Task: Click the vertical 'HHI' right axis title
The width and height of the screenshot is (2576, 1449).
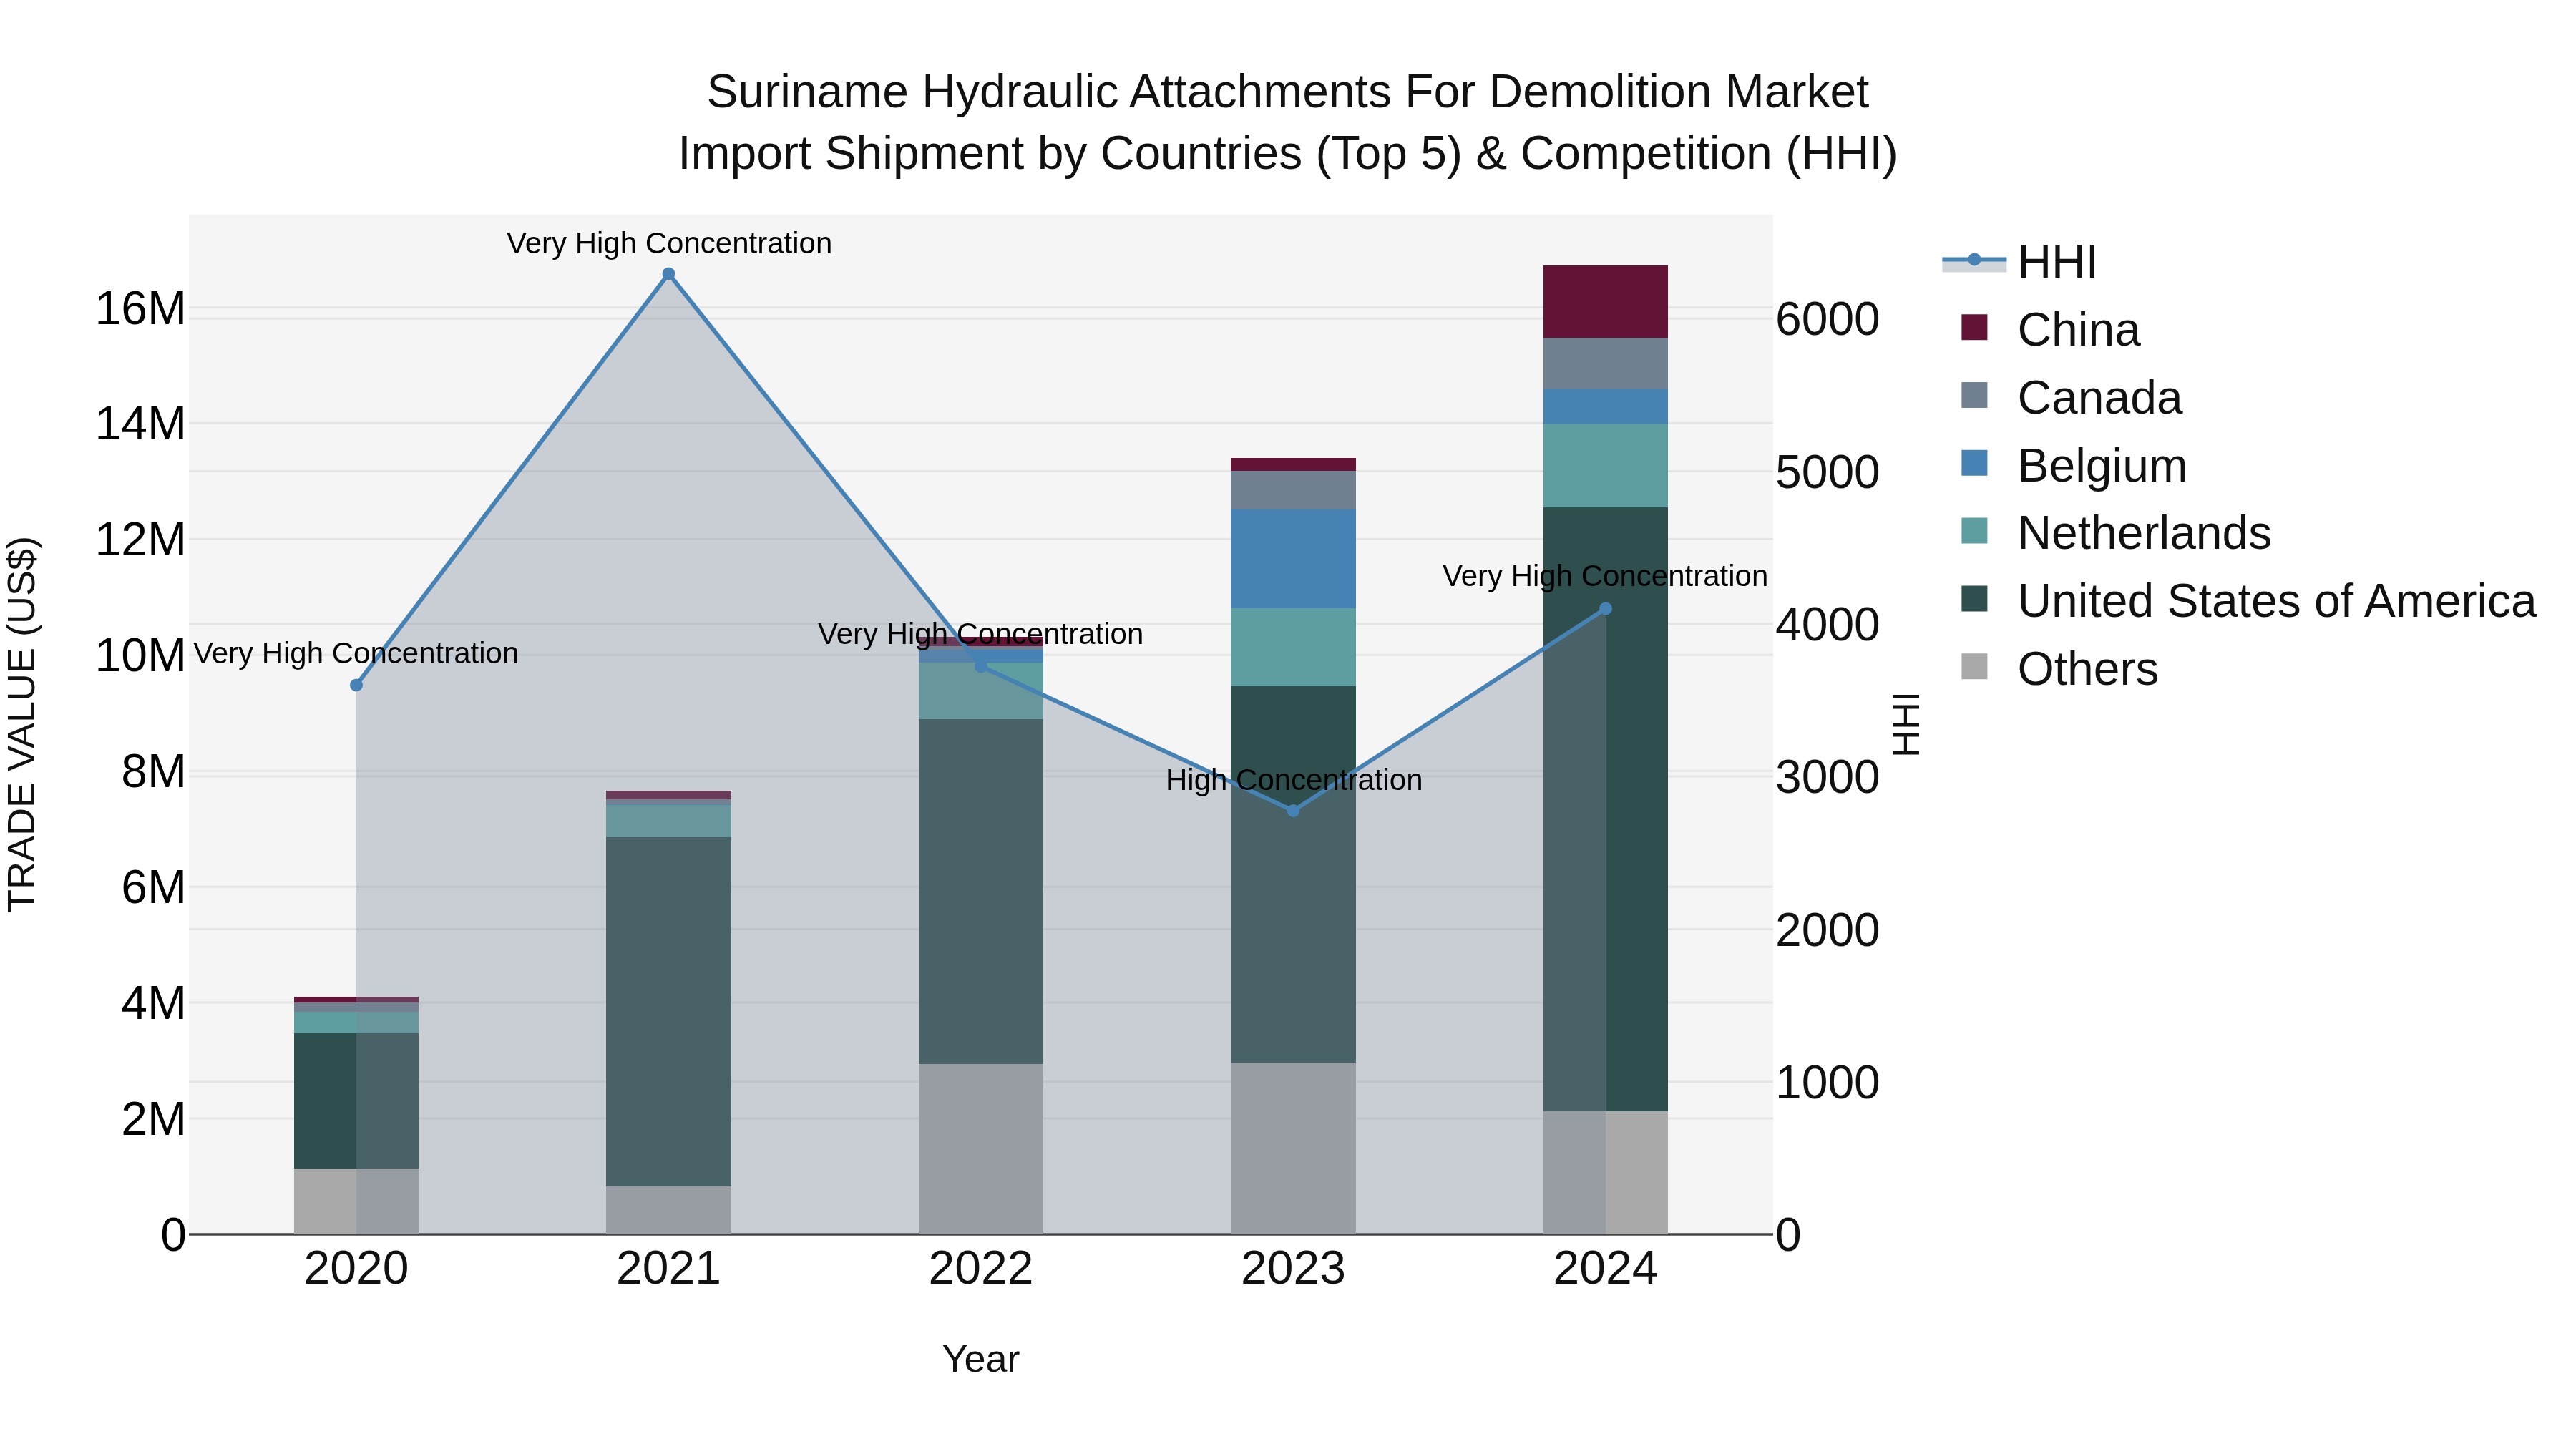Action: (1907, 724)
